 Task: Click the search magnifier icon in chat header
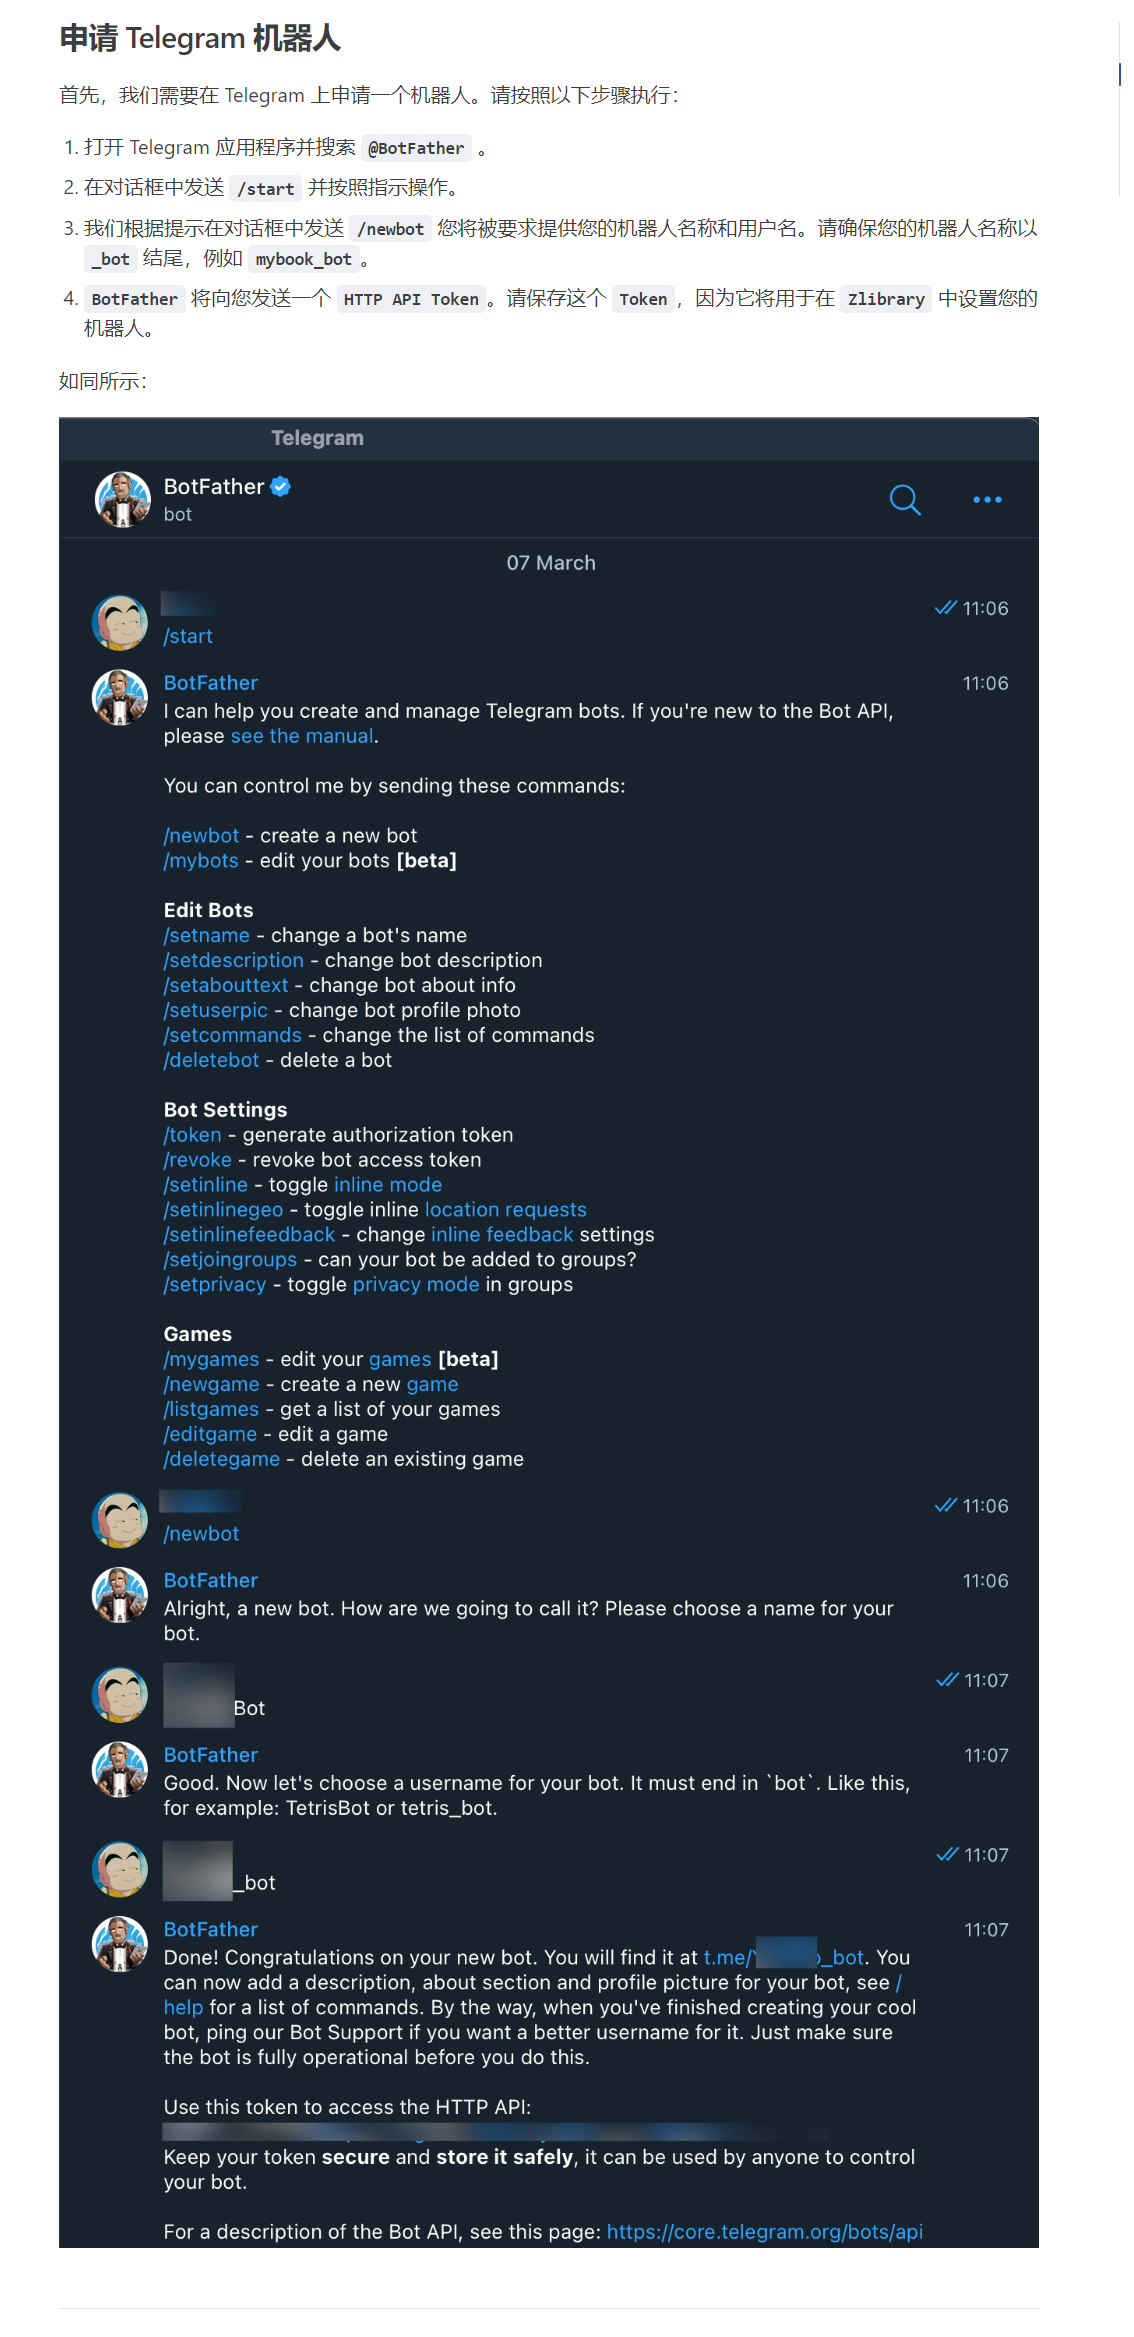tap(904, 499)
